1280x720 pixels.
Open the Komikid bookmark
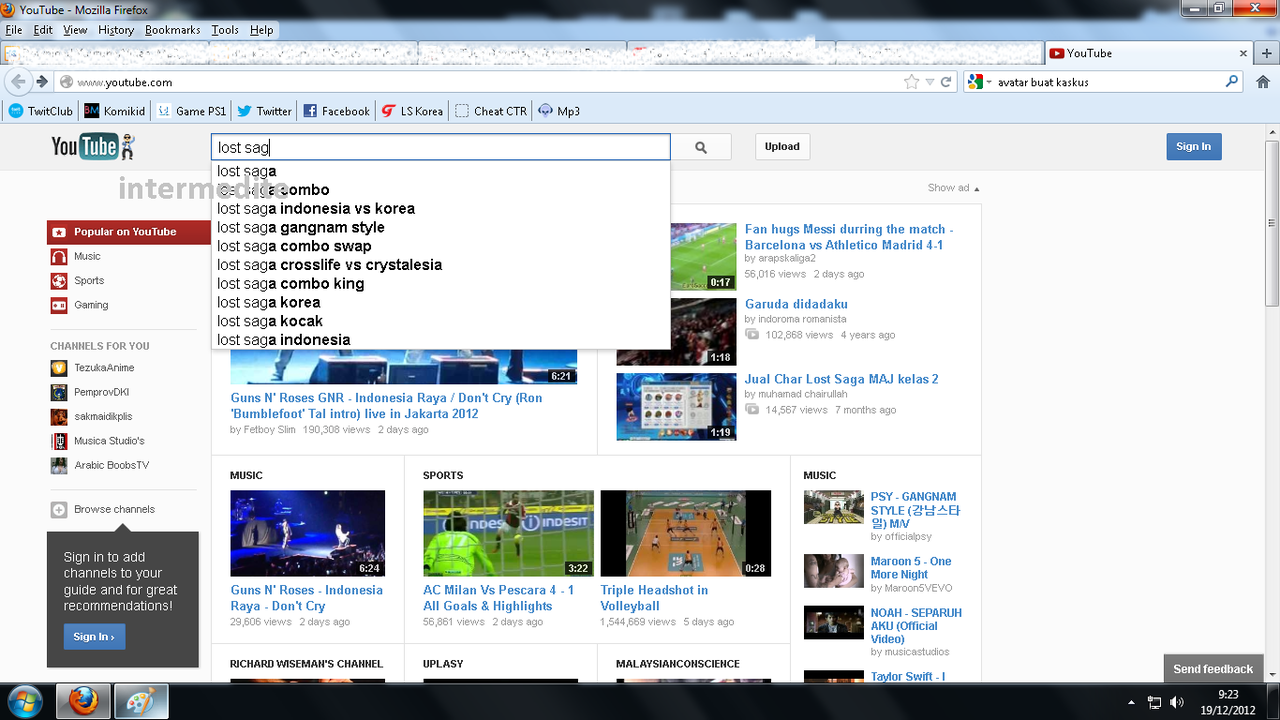click(114, 111)
